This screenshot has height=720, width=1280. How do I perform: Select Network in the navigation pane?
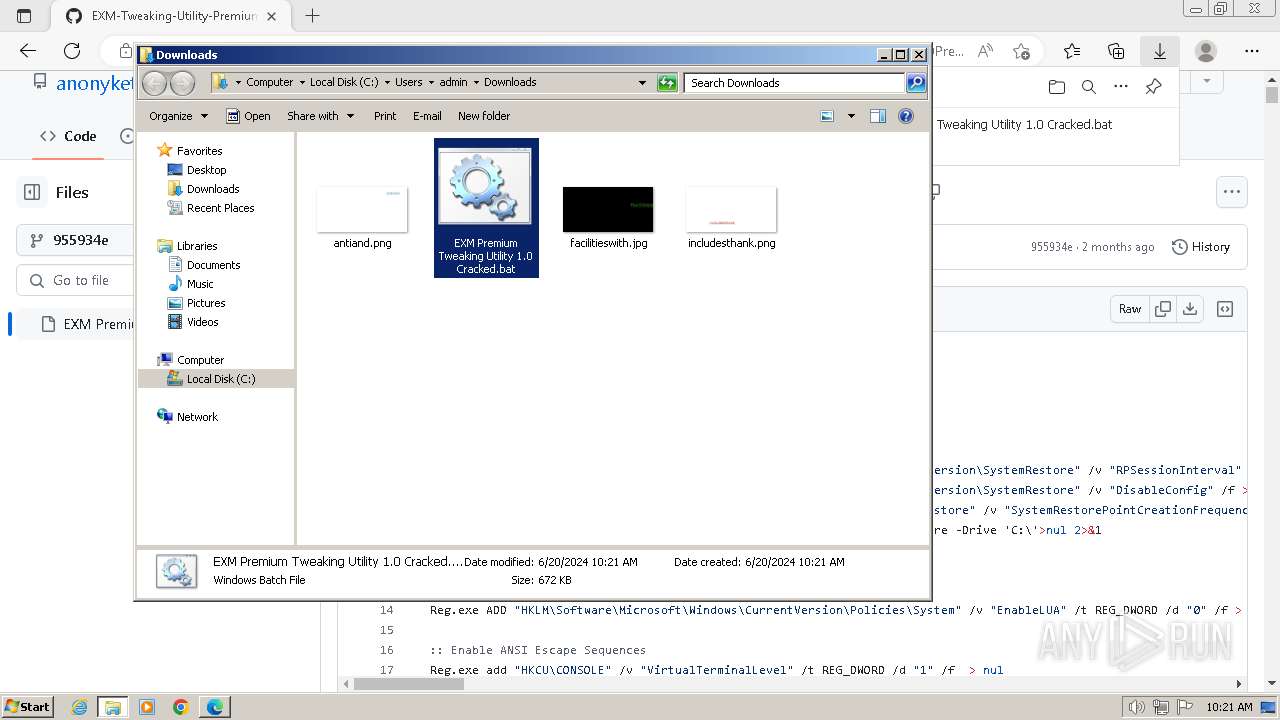pyautogui.click(x=197, y=417)
